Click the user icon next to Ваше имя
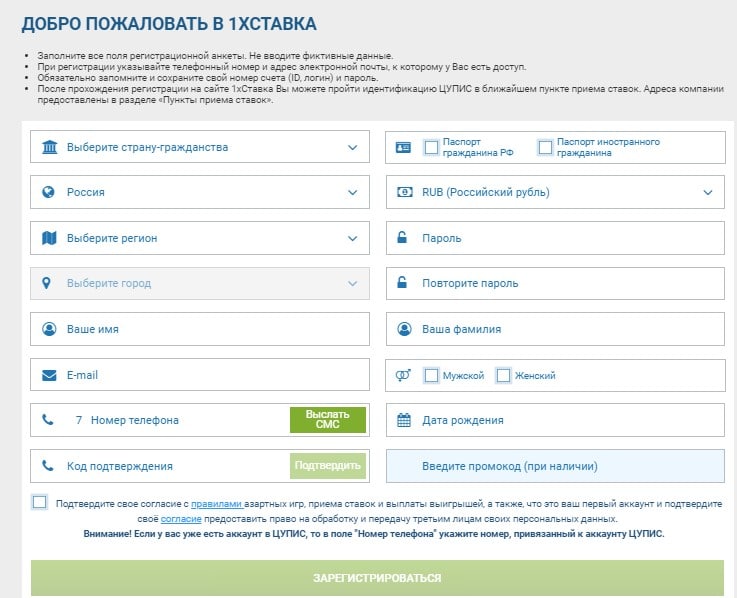 pyautogui.click(x=49, y=329)
